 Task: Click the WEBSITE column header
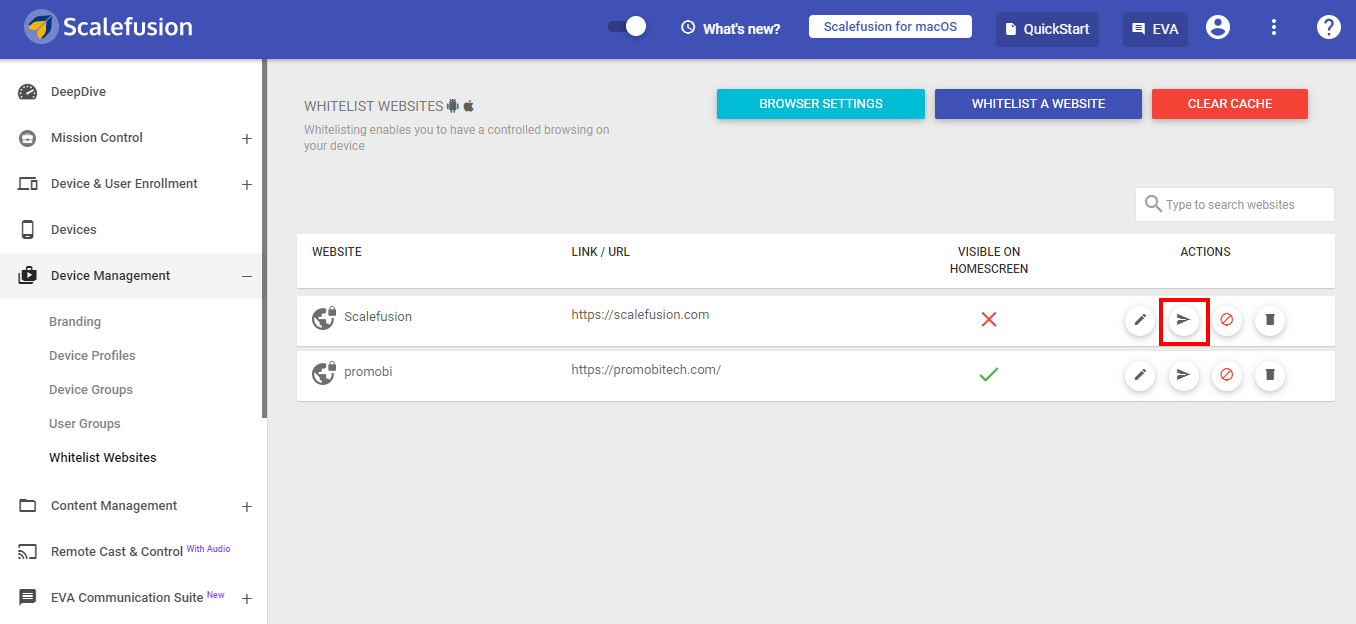point(337,252)
